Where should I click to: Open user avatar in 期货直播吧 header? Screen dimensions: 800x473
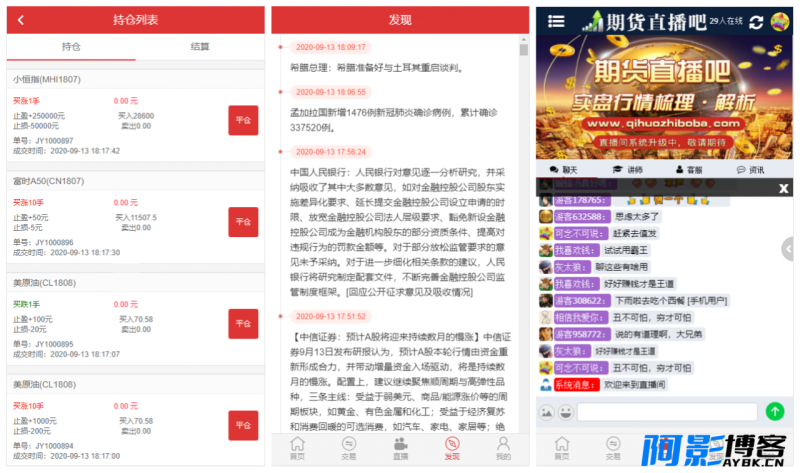pos(780,21)
